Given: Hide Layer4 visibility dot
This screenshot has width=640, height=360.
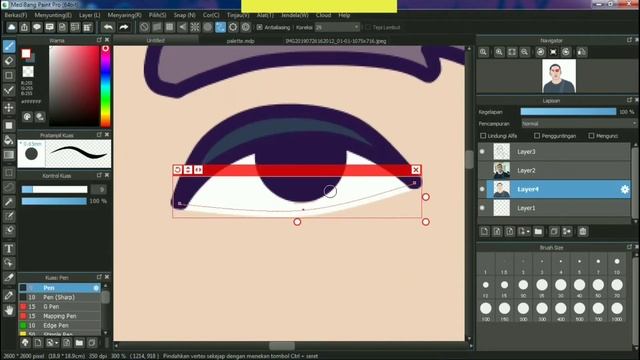Looking at the screenshot, I should [x=482, y=189].
